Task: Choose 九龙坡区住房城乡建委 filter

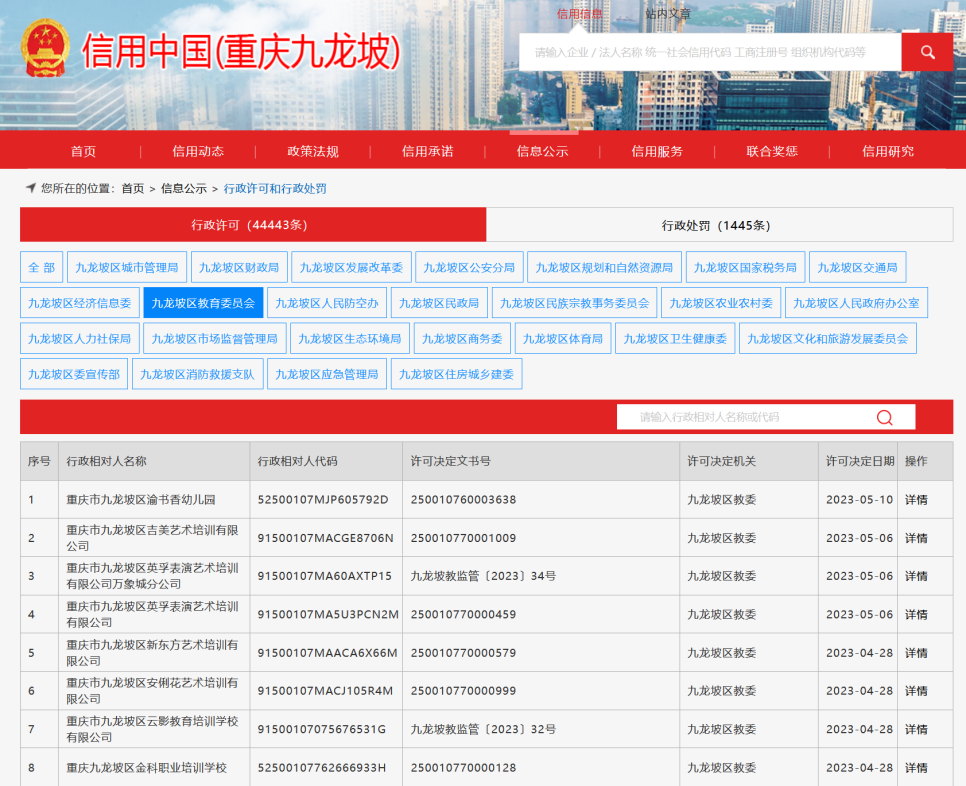Action: [456, 374]
